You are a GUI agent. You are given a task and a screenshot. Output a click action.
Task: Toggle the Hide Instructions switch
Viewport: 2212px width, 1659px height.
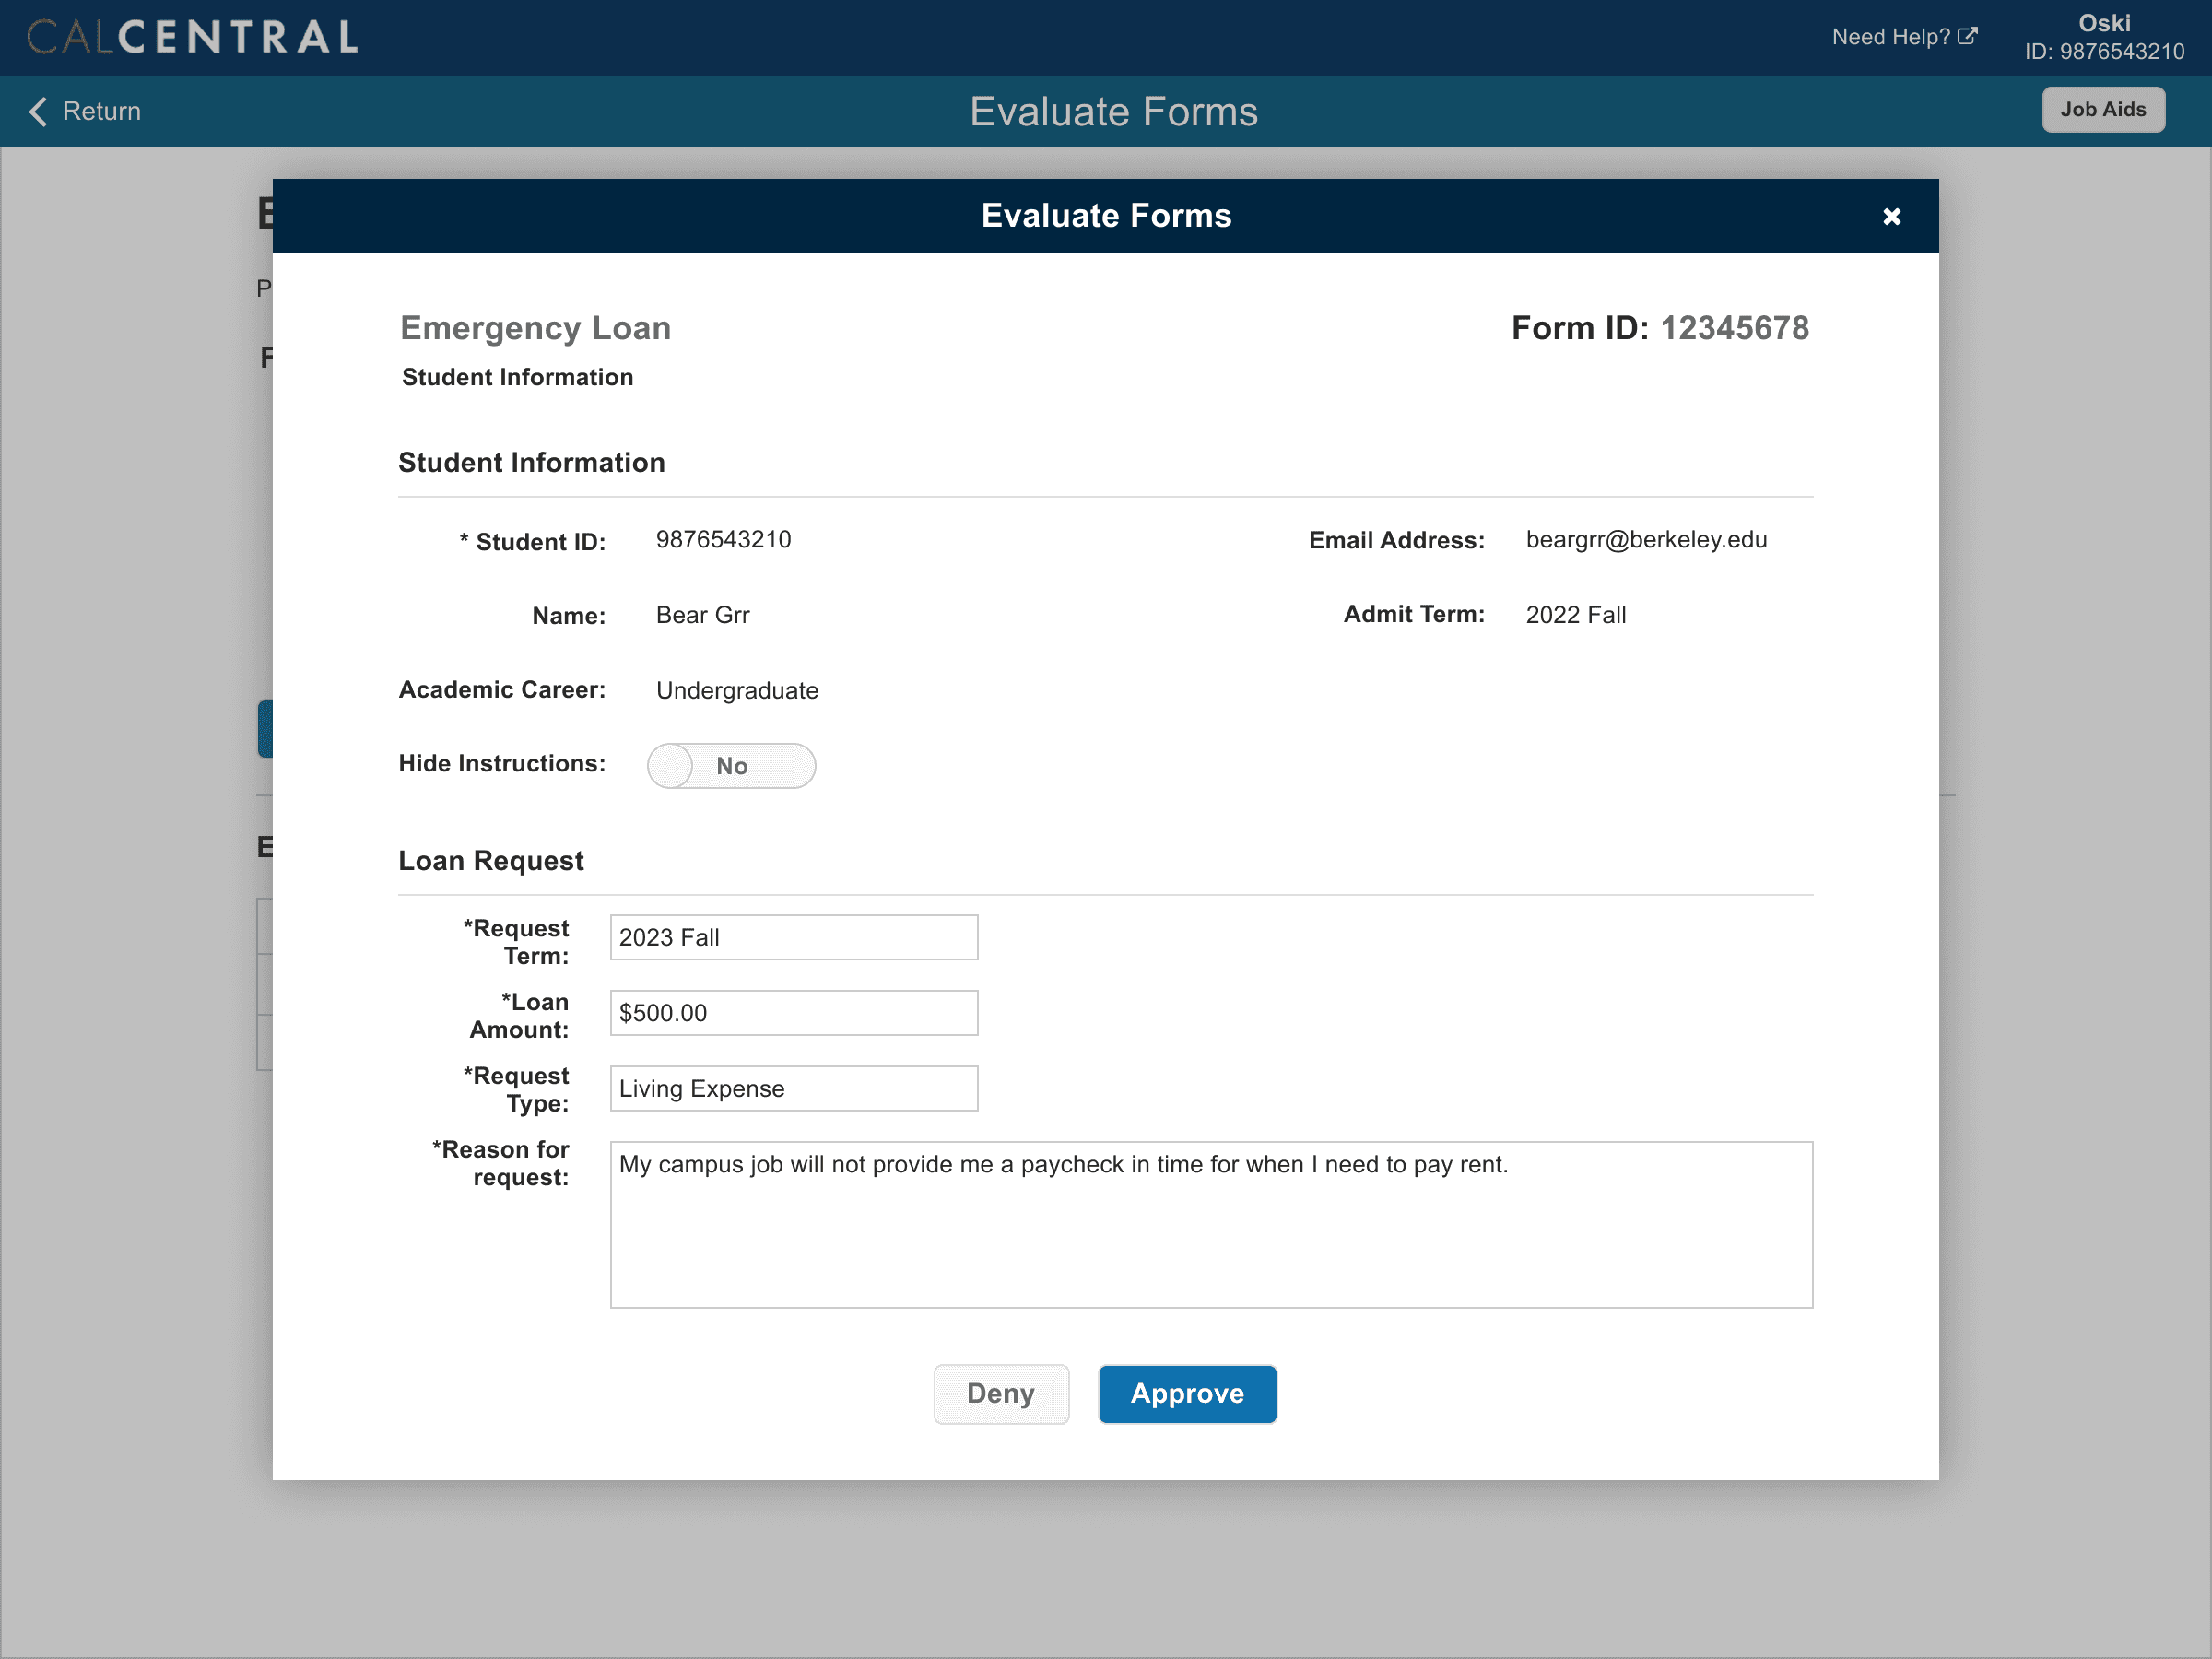[731, 766]
